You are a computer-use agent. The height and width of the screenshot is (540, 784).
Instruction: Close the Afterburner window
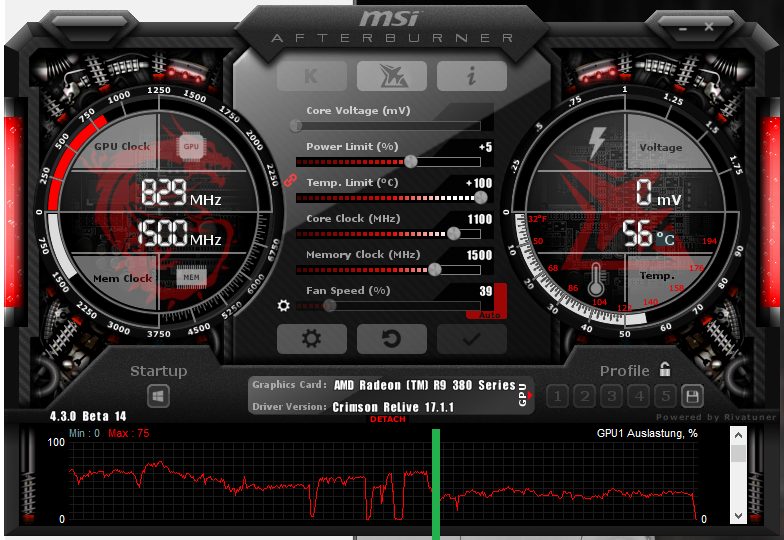[x=709, y=26]
